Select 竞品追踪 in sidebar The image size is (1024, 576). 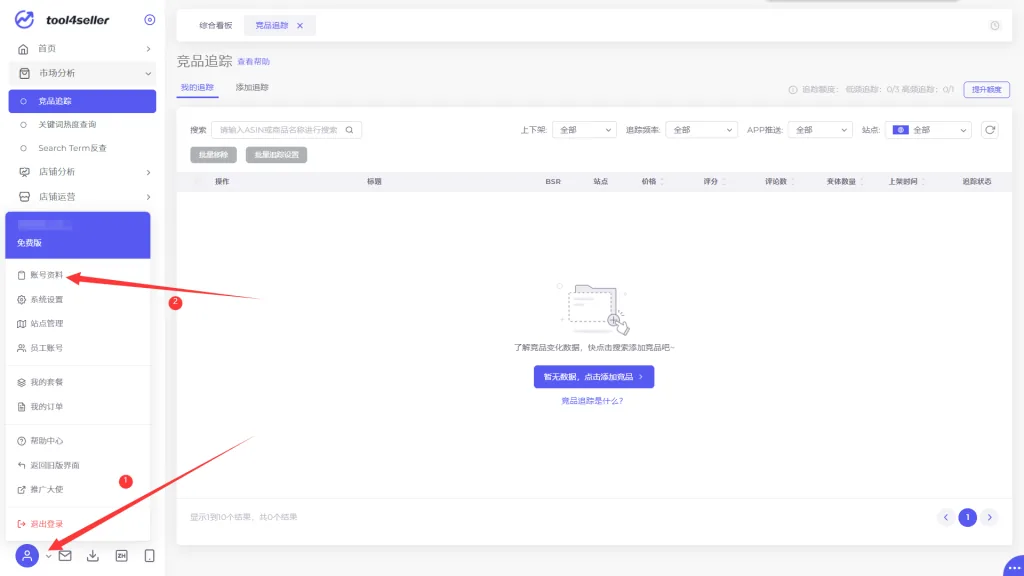82,101
